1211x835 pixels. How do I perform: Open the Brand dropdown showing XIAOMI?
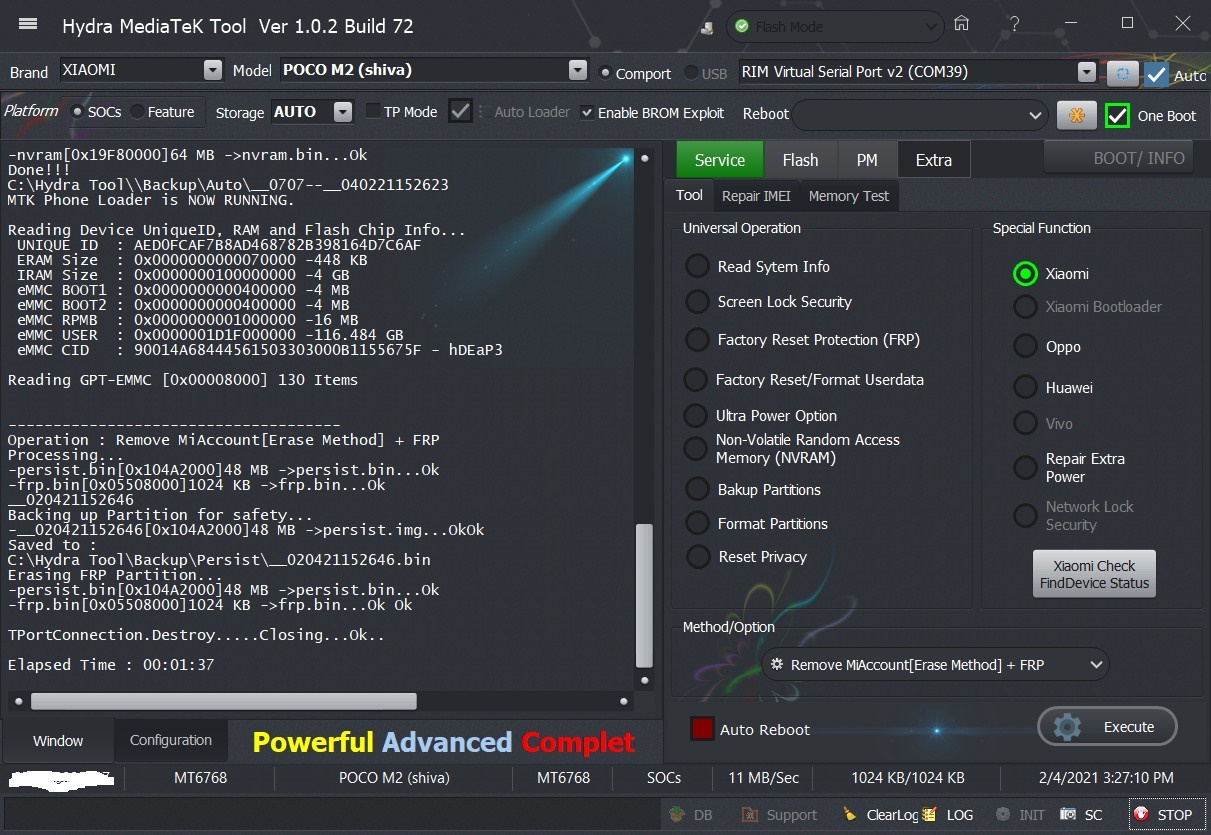coord(140,70)
